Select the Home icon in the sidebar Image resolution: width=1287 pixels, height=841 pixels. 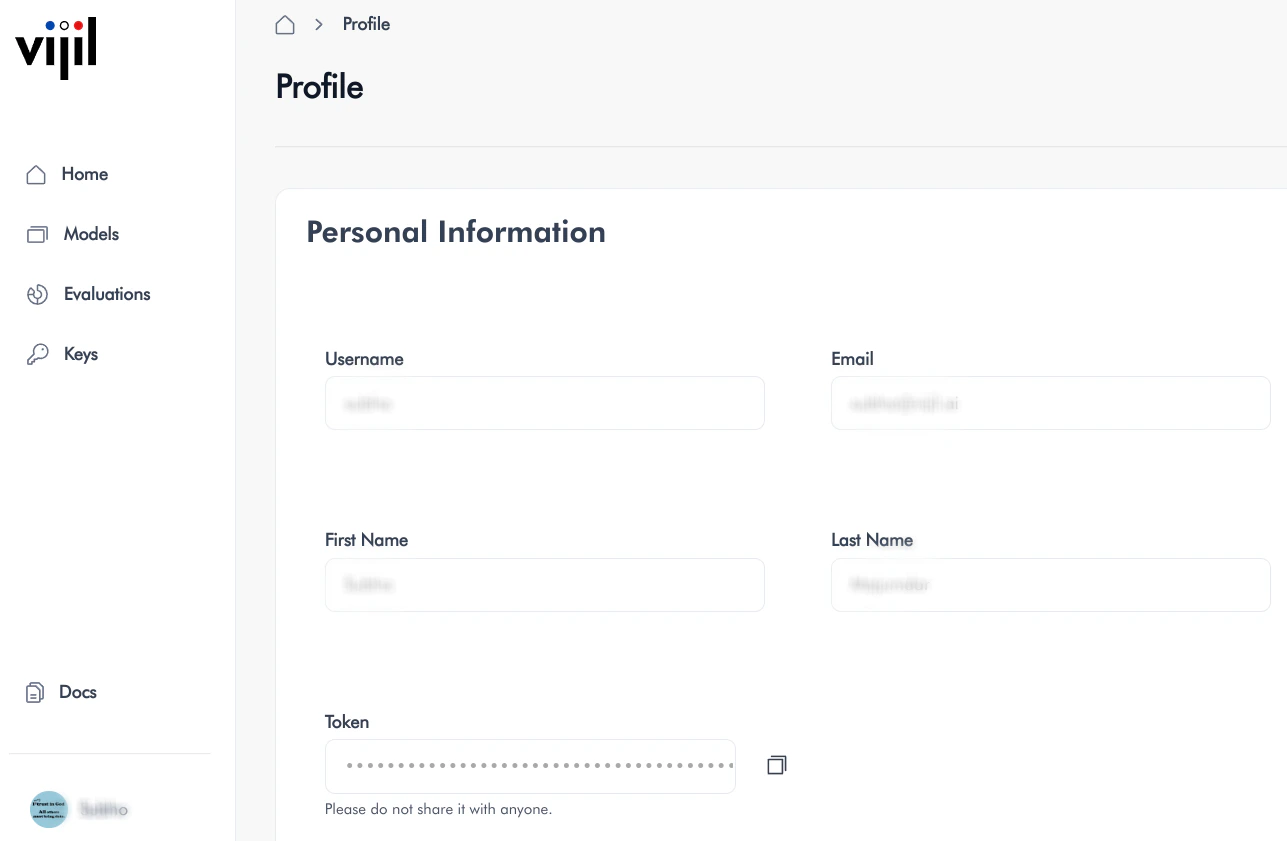click(36, 174)
